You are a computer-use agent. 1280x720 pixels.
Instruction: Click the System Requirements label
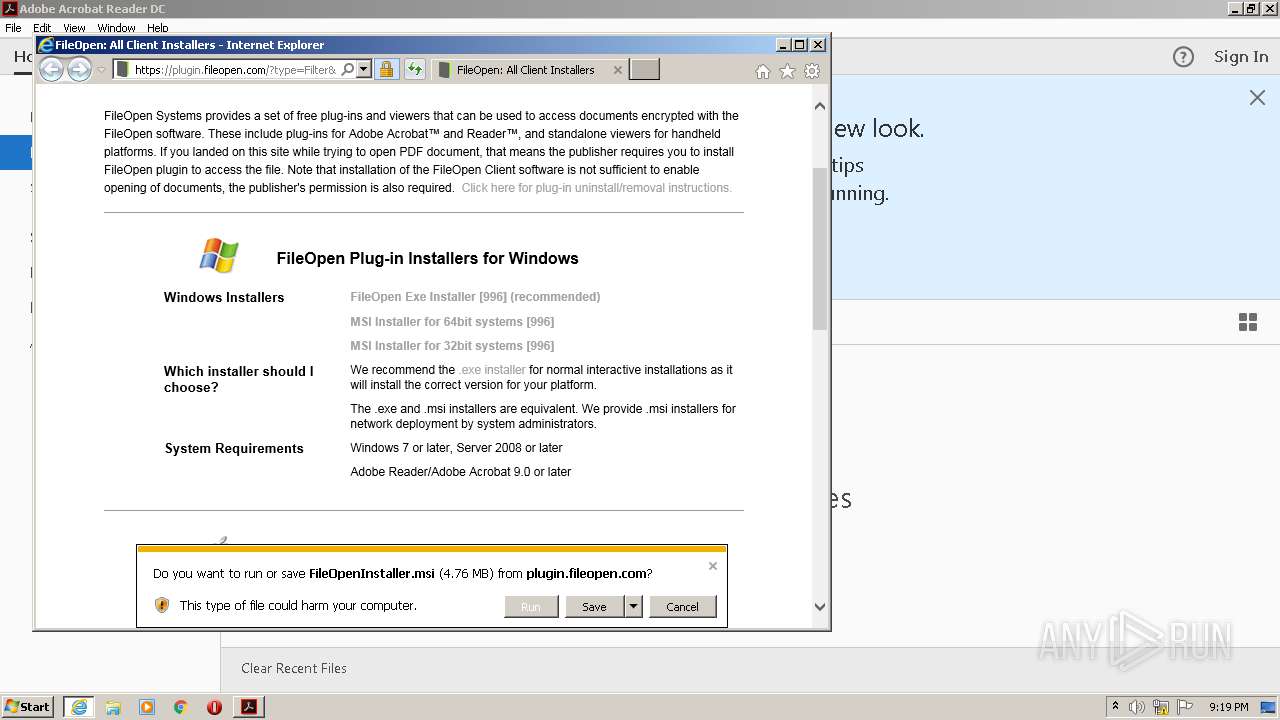pyautogui.click(x=234, y=448)
